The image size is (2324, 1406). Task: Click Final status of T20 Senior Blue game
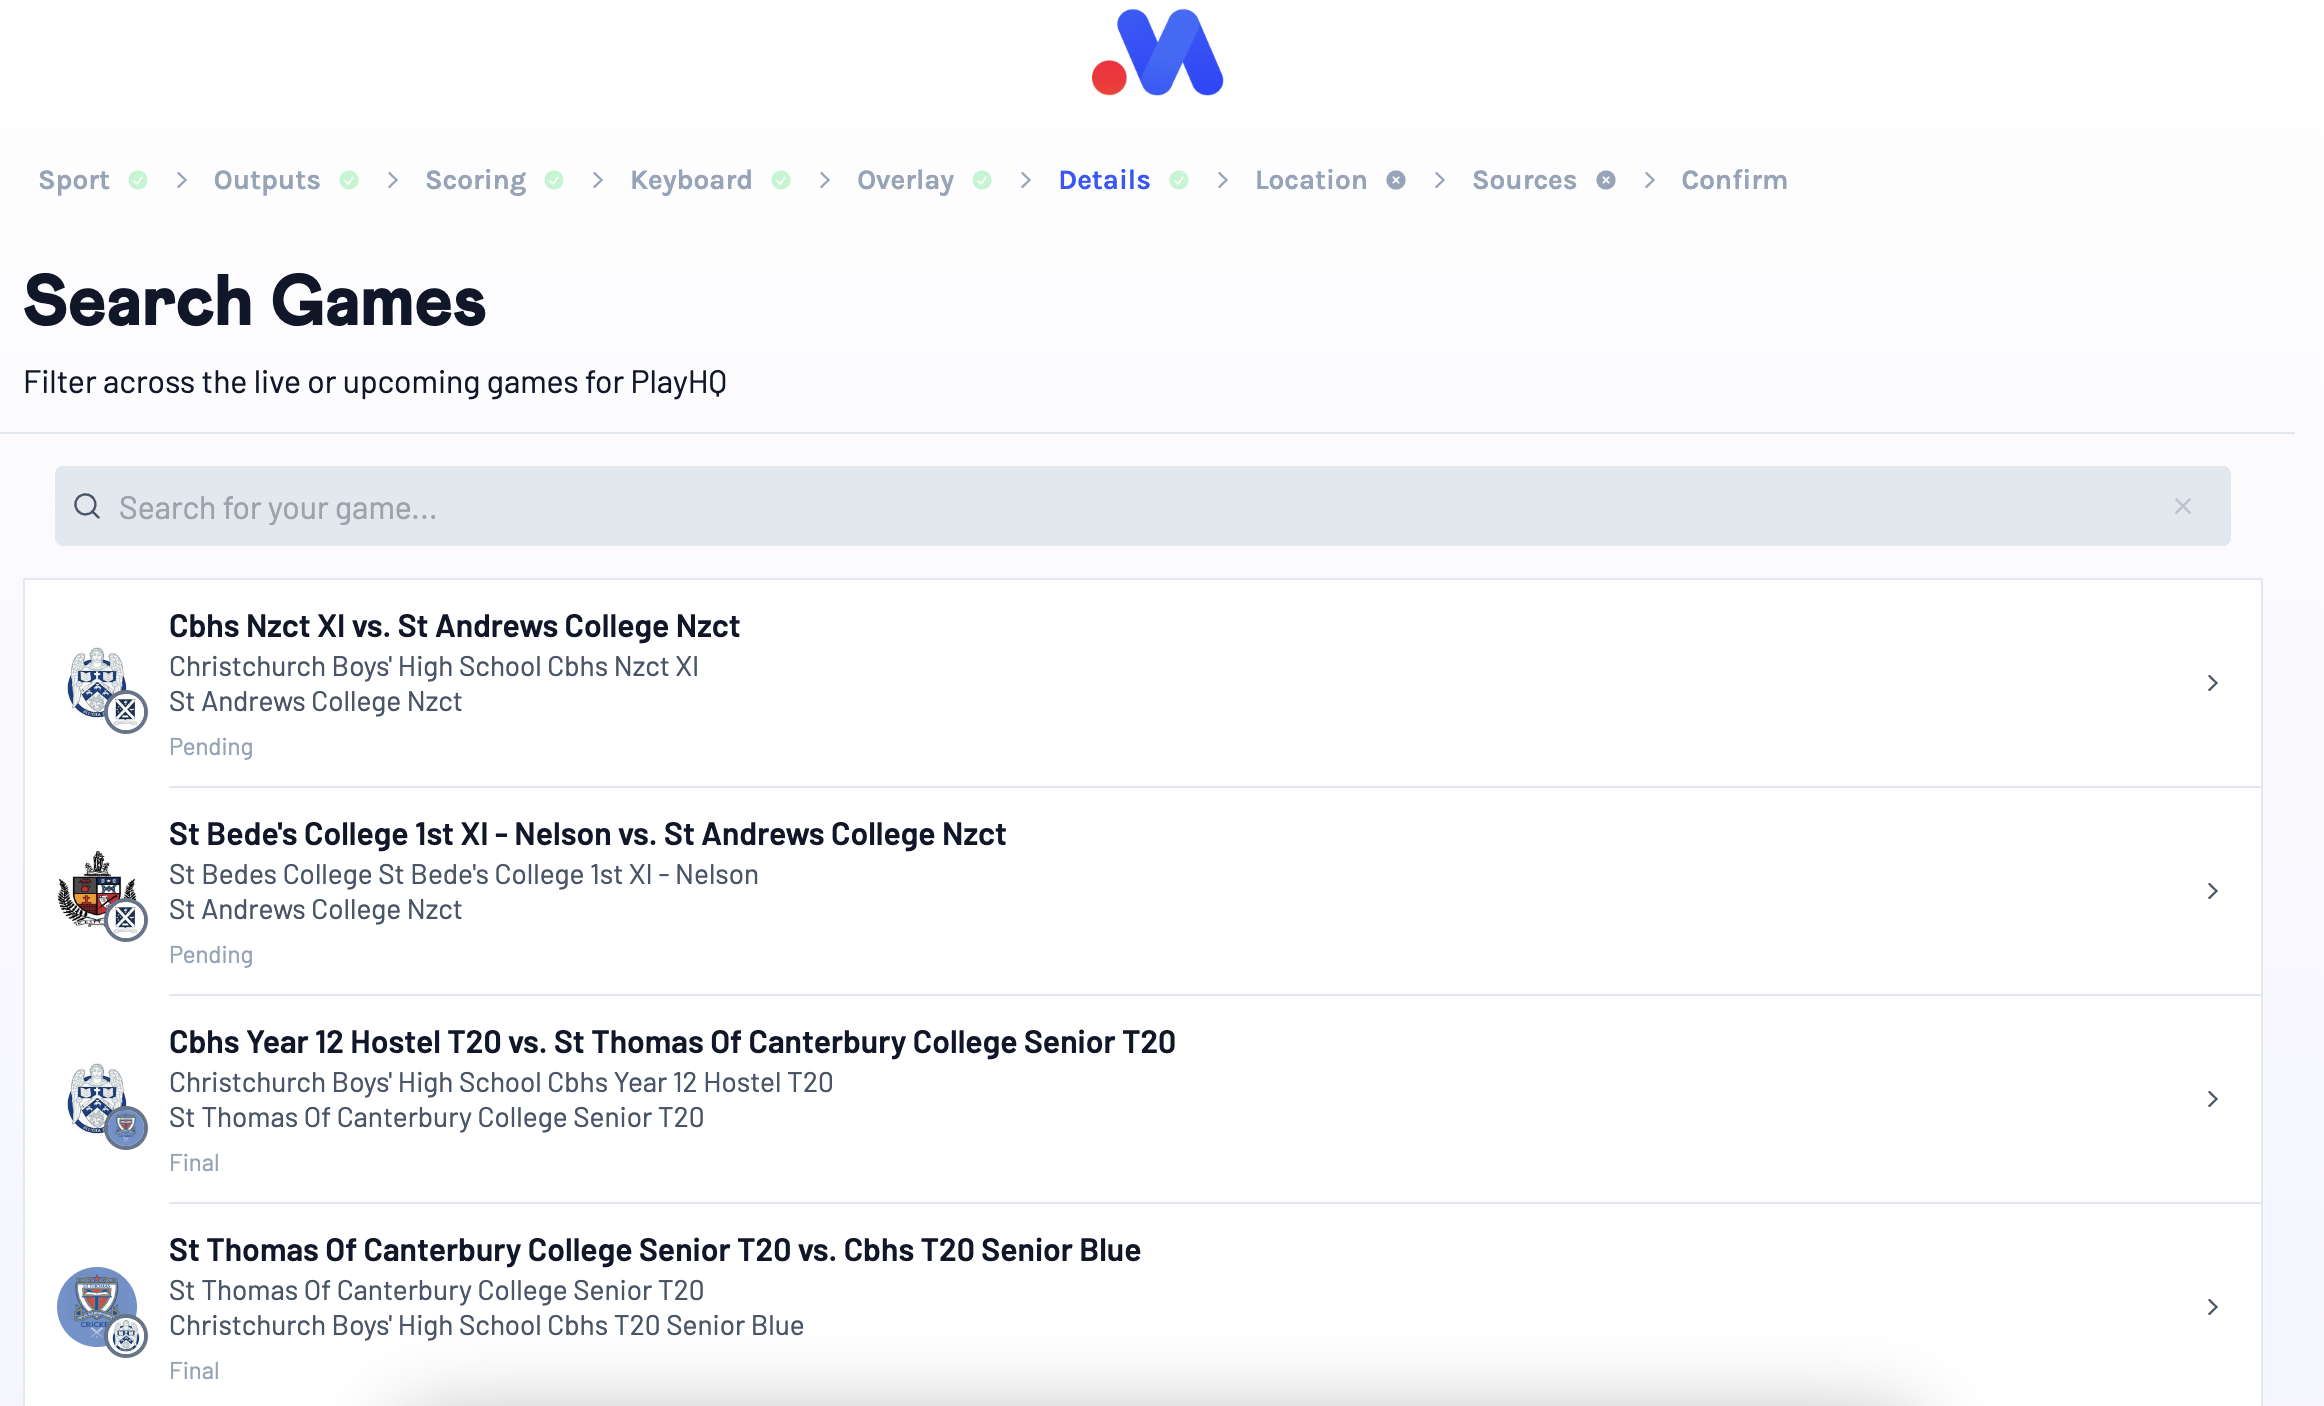pos(194,1371)
